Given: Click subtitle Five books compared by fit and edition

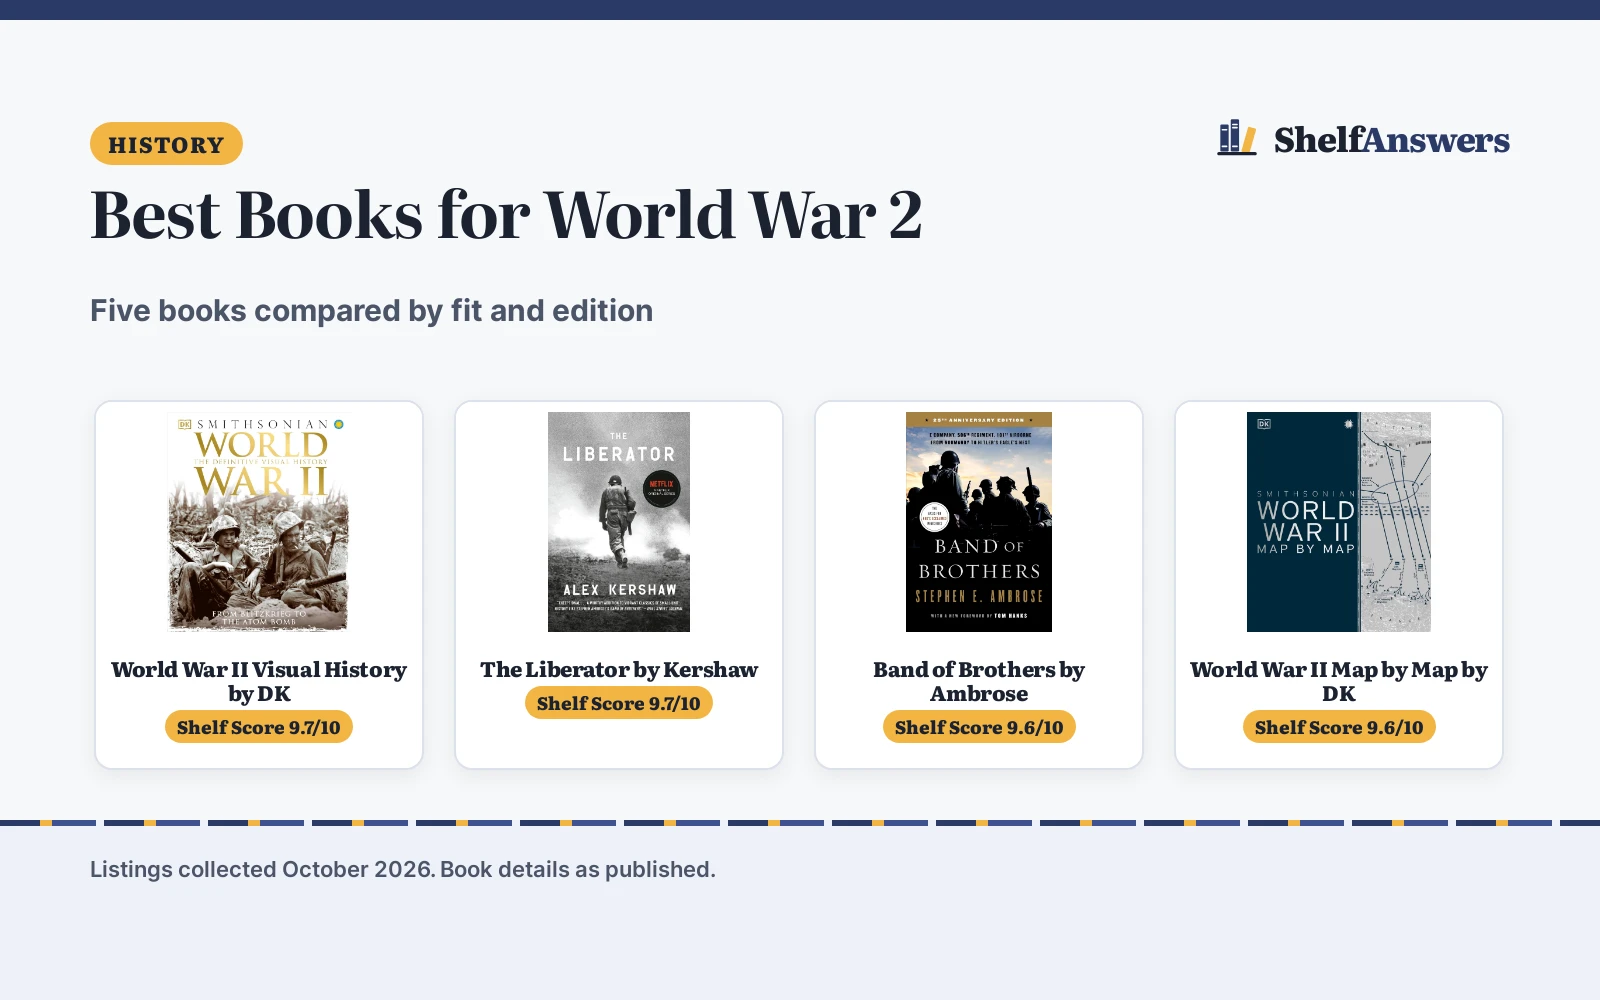Looking at the screenshot, I should tap(371, 311).
